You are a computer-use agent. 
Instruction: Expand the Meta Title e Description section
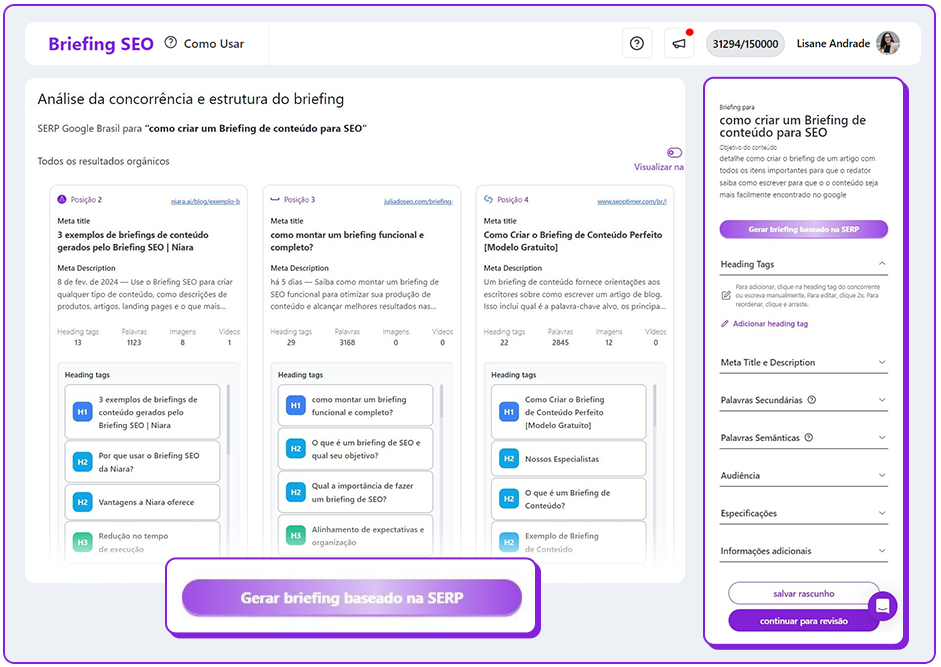[804, 363]
